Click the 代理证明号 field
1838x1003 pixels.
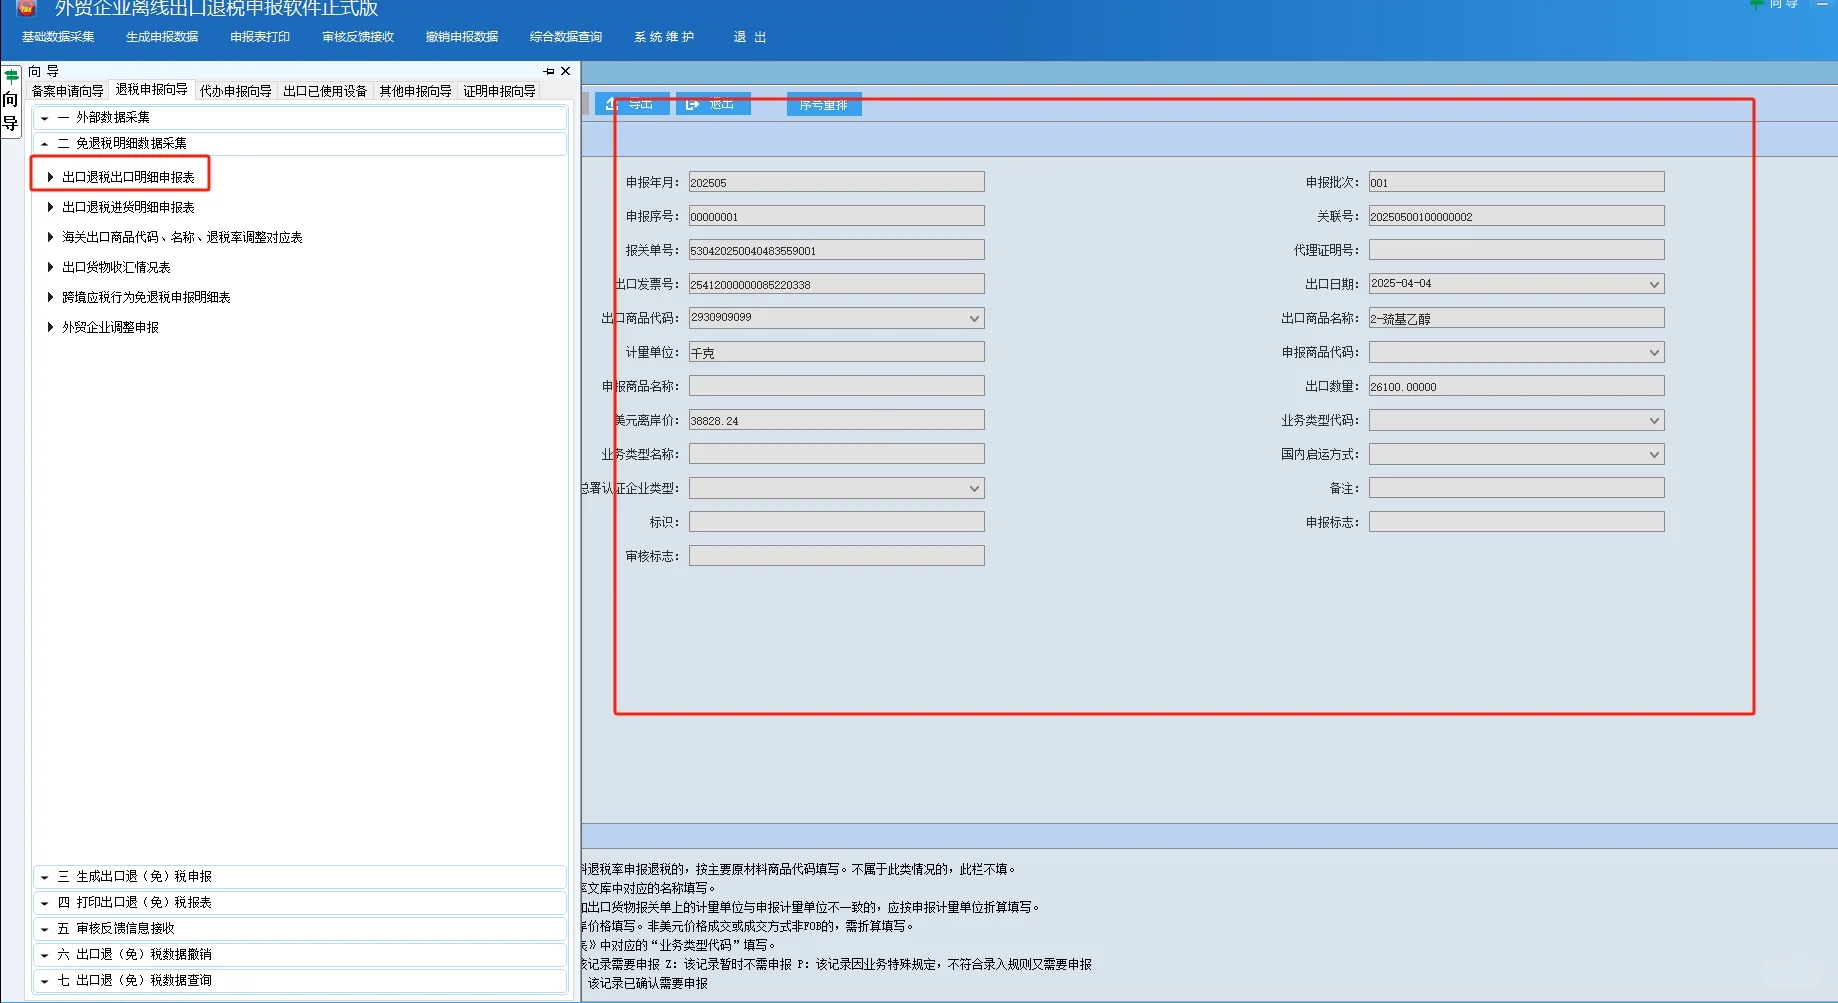[x=1516, y=250]
